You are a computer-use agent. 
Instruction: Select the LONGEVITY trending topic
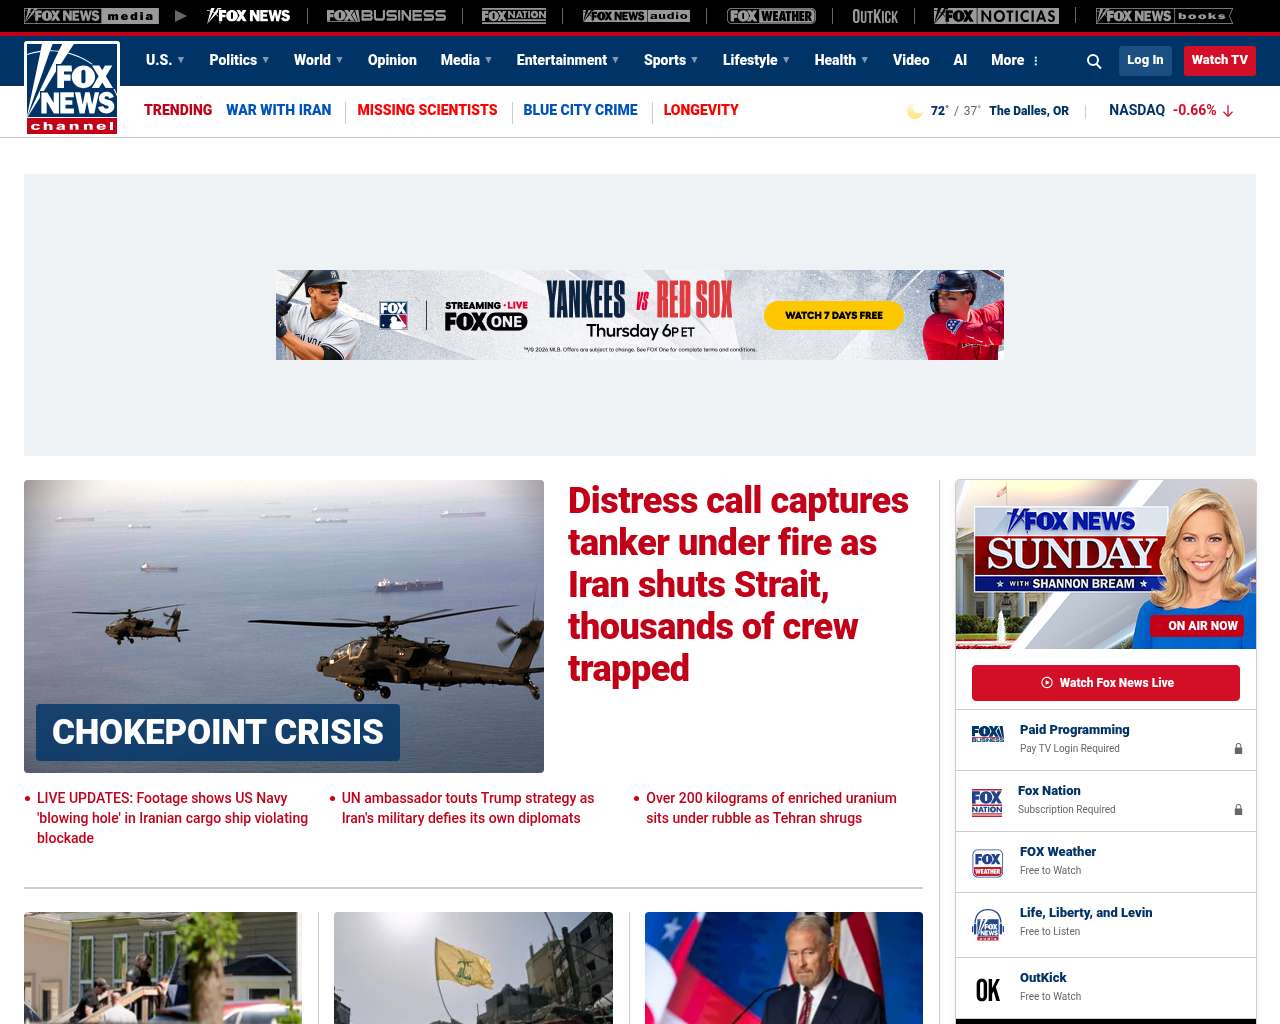point(701,110)
